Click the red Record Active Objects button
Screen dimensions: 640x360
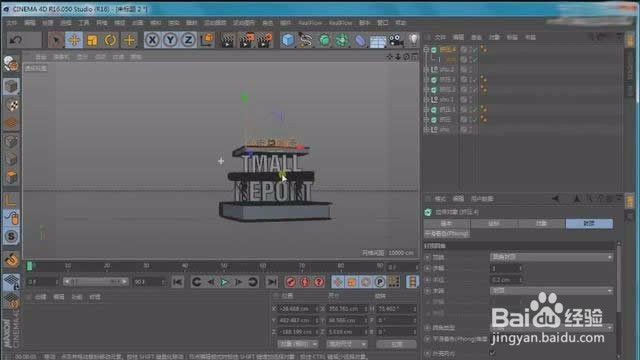[x=291, y=282]
